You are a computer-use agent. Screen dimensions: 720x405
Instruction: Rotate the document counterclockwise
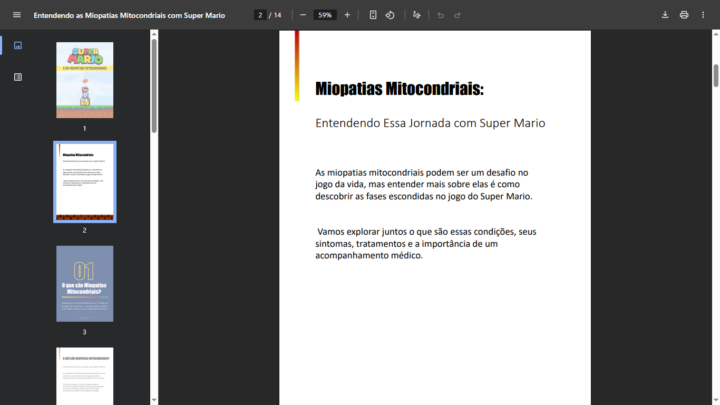pyautogui.click(x=390, y=15)
